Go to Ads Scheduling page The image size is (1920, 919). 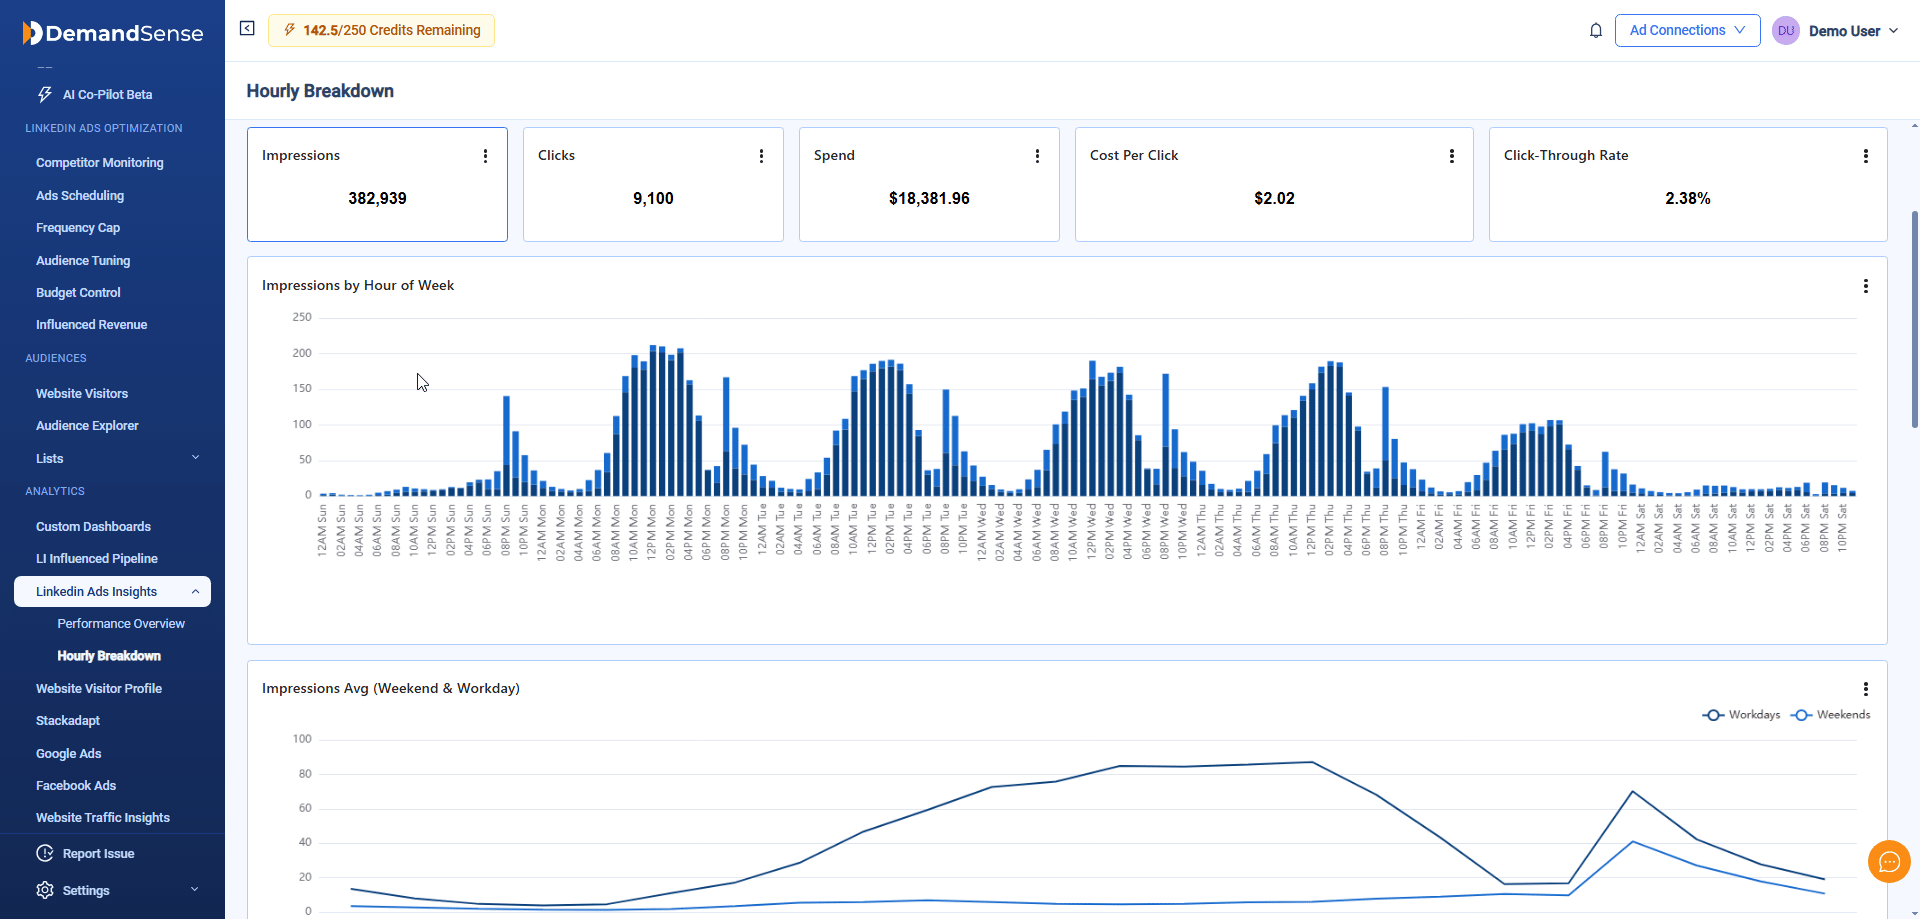click(x=80, y=196)
